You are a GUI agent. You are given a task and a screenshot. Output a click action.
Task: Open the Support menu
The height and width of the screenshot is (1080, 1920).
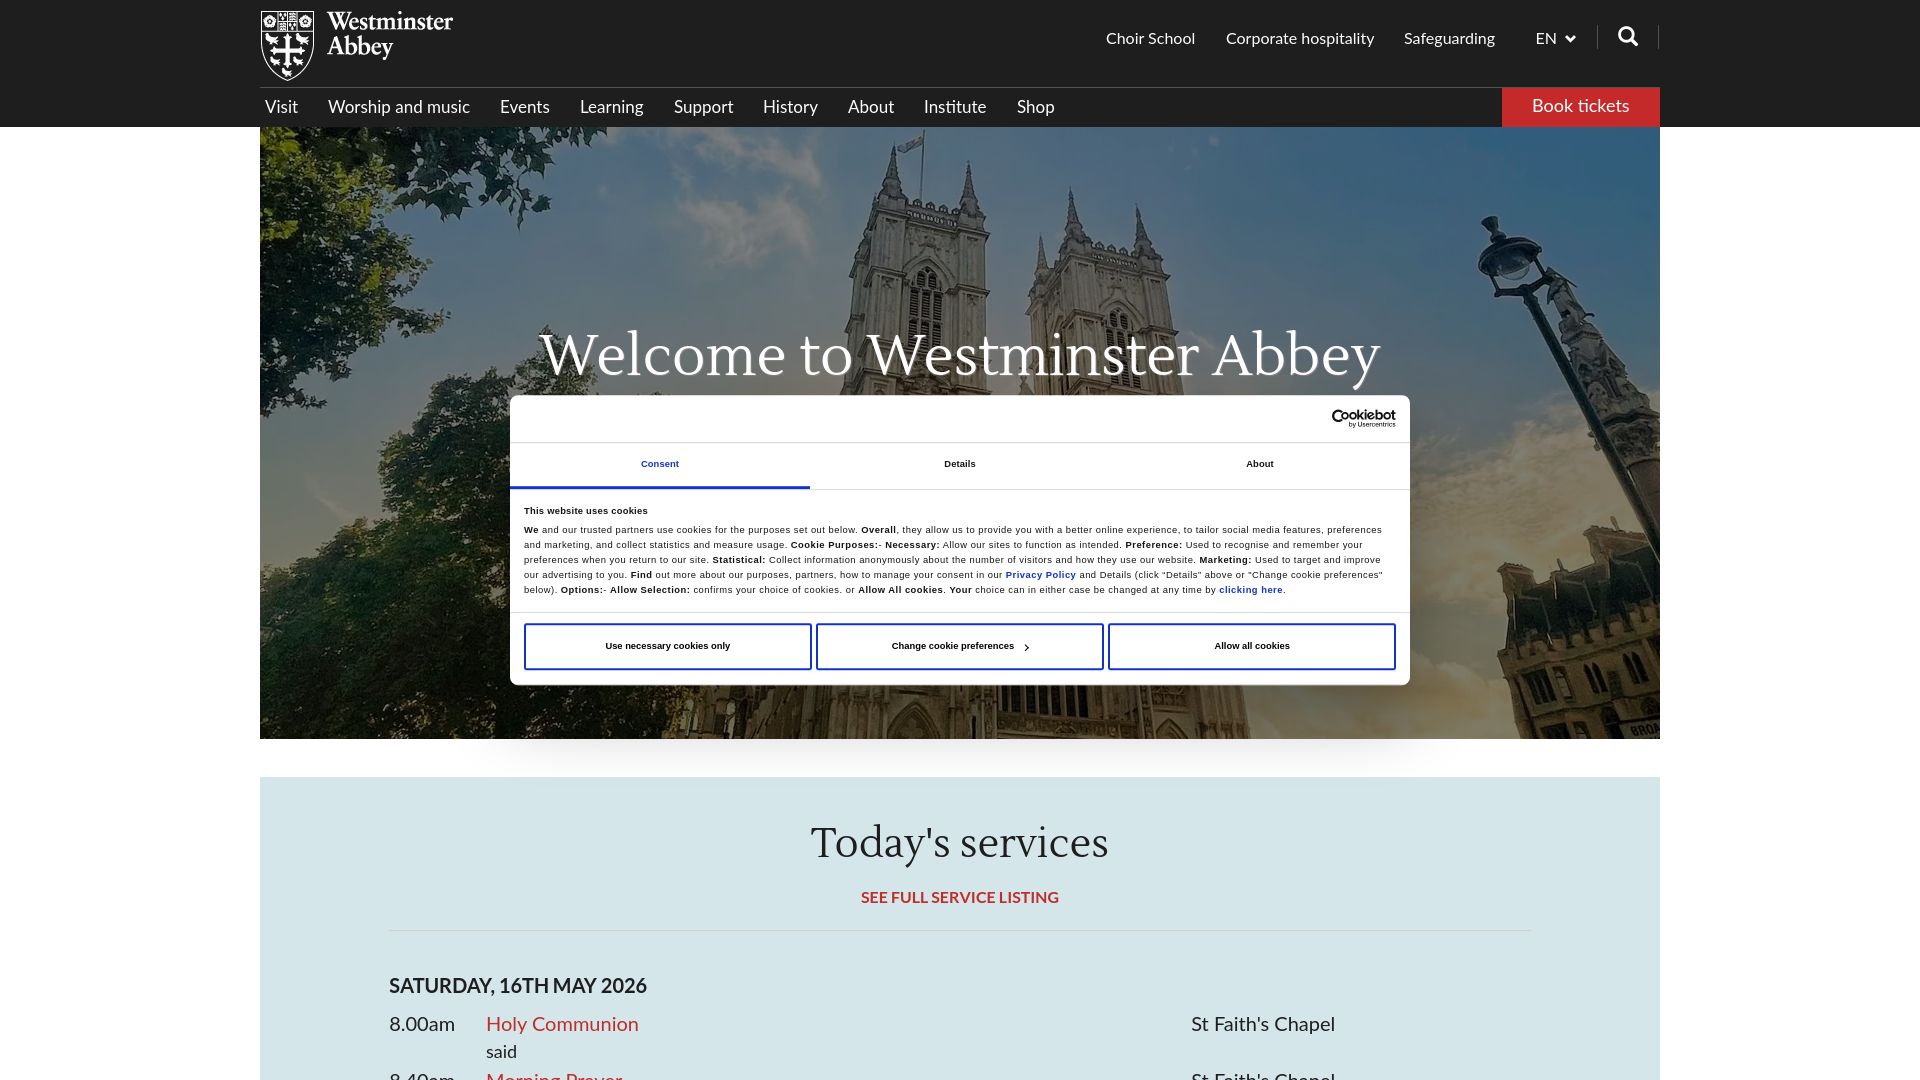click(x=703, y=107)
